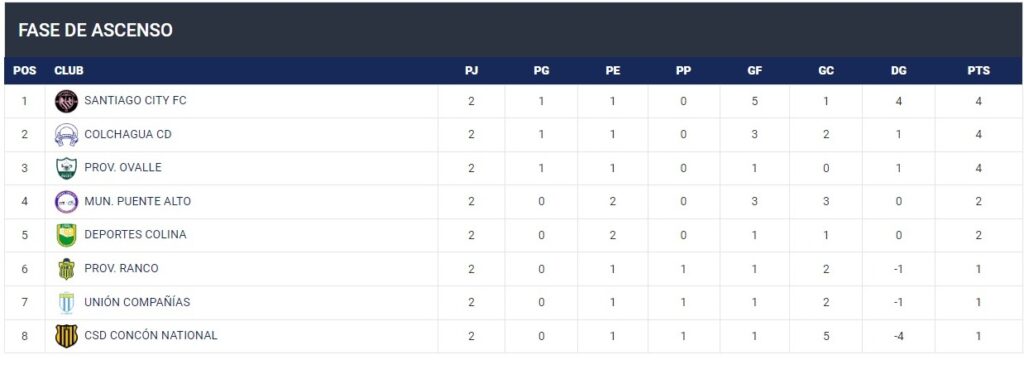The image size is (1024, 374).
Task: Click the CLUB column header
Action: coord(69,71)
